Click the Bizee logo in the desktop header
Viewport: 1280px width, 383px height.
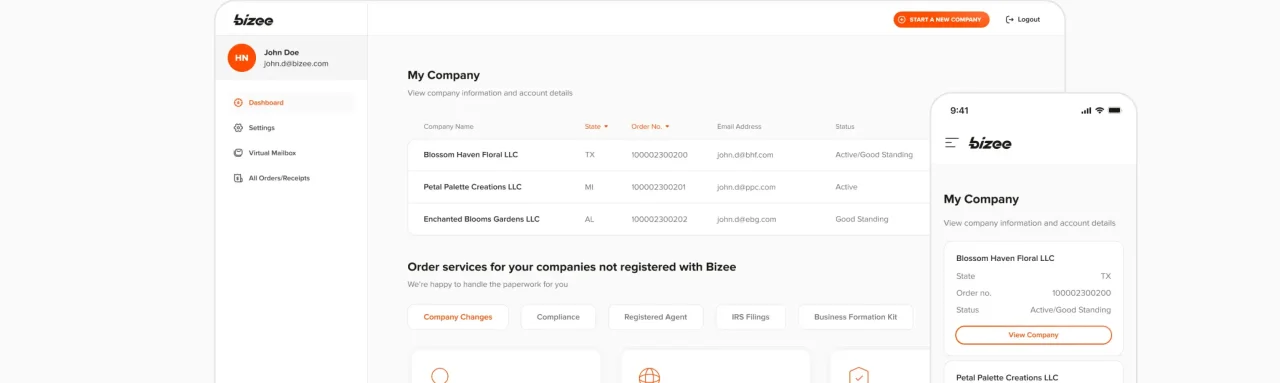pyautogui.click(x=253, y=19)
